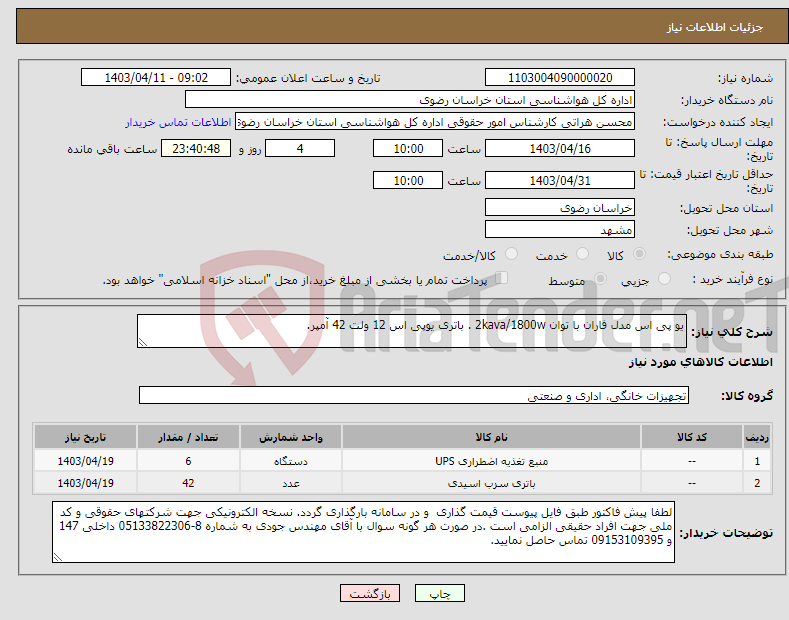The image size is (789, 620).
Task: Click the remaining time field 23:40:48
Action: (x=196, y=148)
